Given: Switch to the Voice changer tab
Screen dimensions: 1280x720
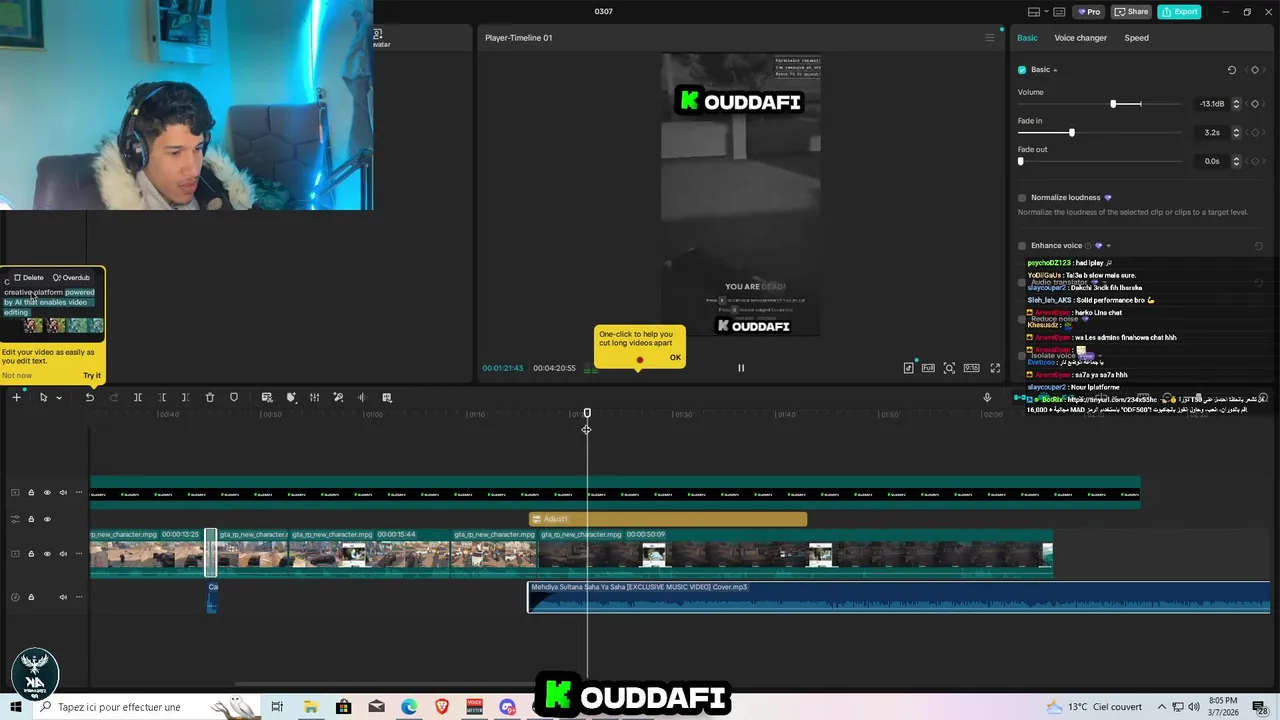Looking at the screenshot, I should [1080, 38].
